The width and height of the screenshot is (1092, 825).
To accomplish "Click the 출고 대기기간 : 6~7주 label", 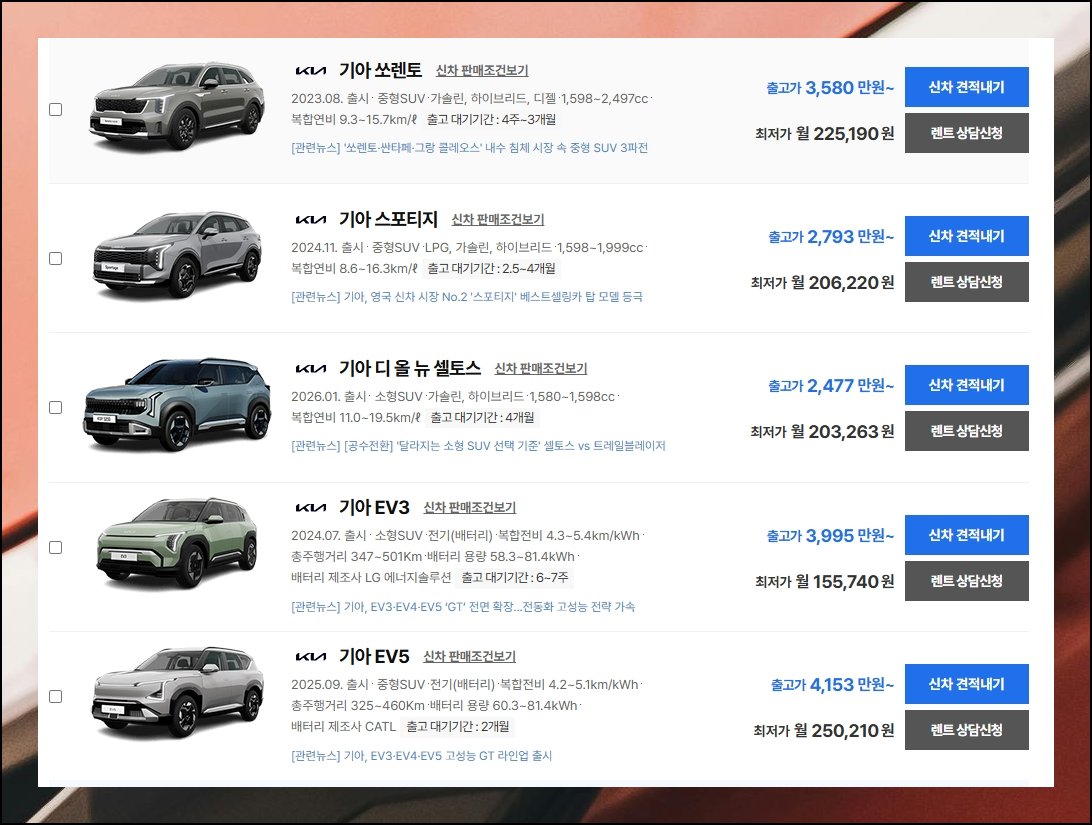I will [x=515, y=578].
